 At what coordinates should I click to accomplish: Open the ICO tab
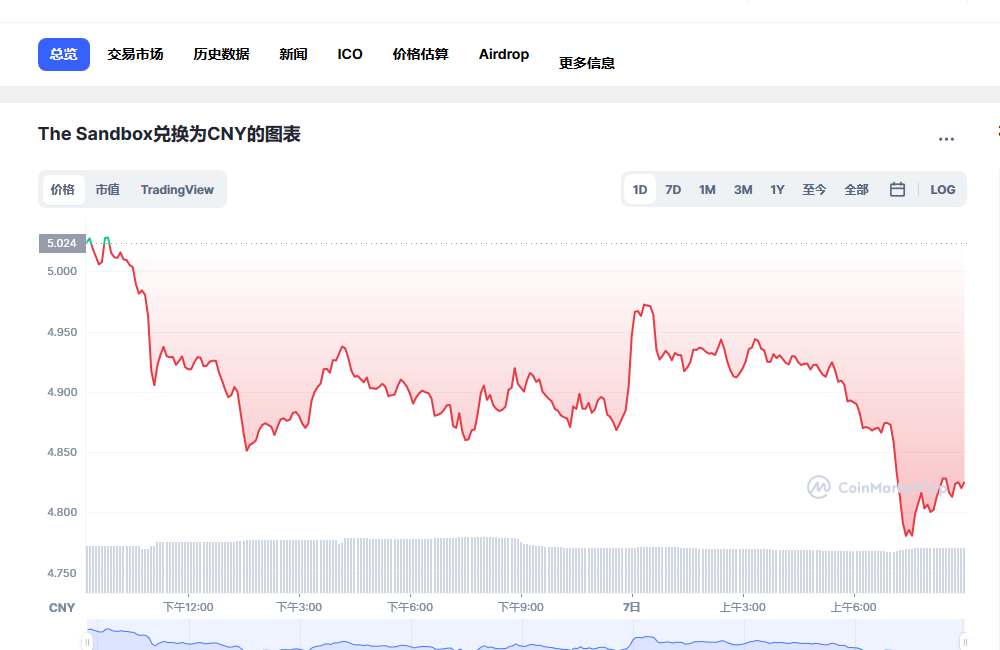pos(350,54)
